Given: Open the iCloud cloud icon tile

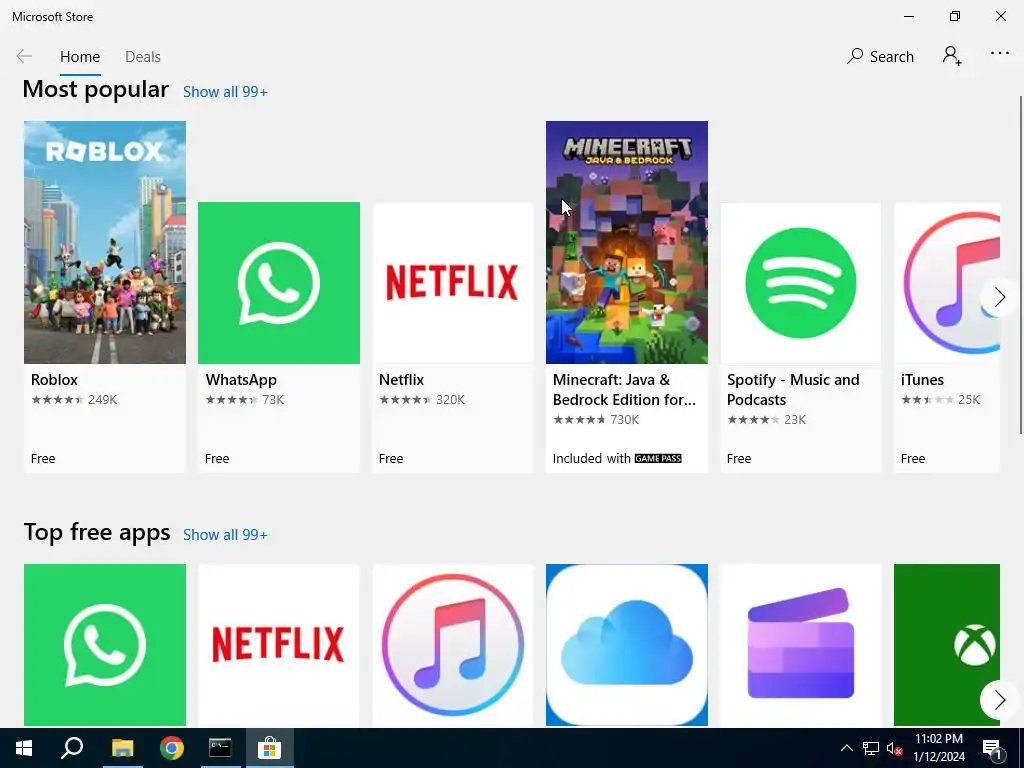Looking at the screenshot, I should click(627, 645).
